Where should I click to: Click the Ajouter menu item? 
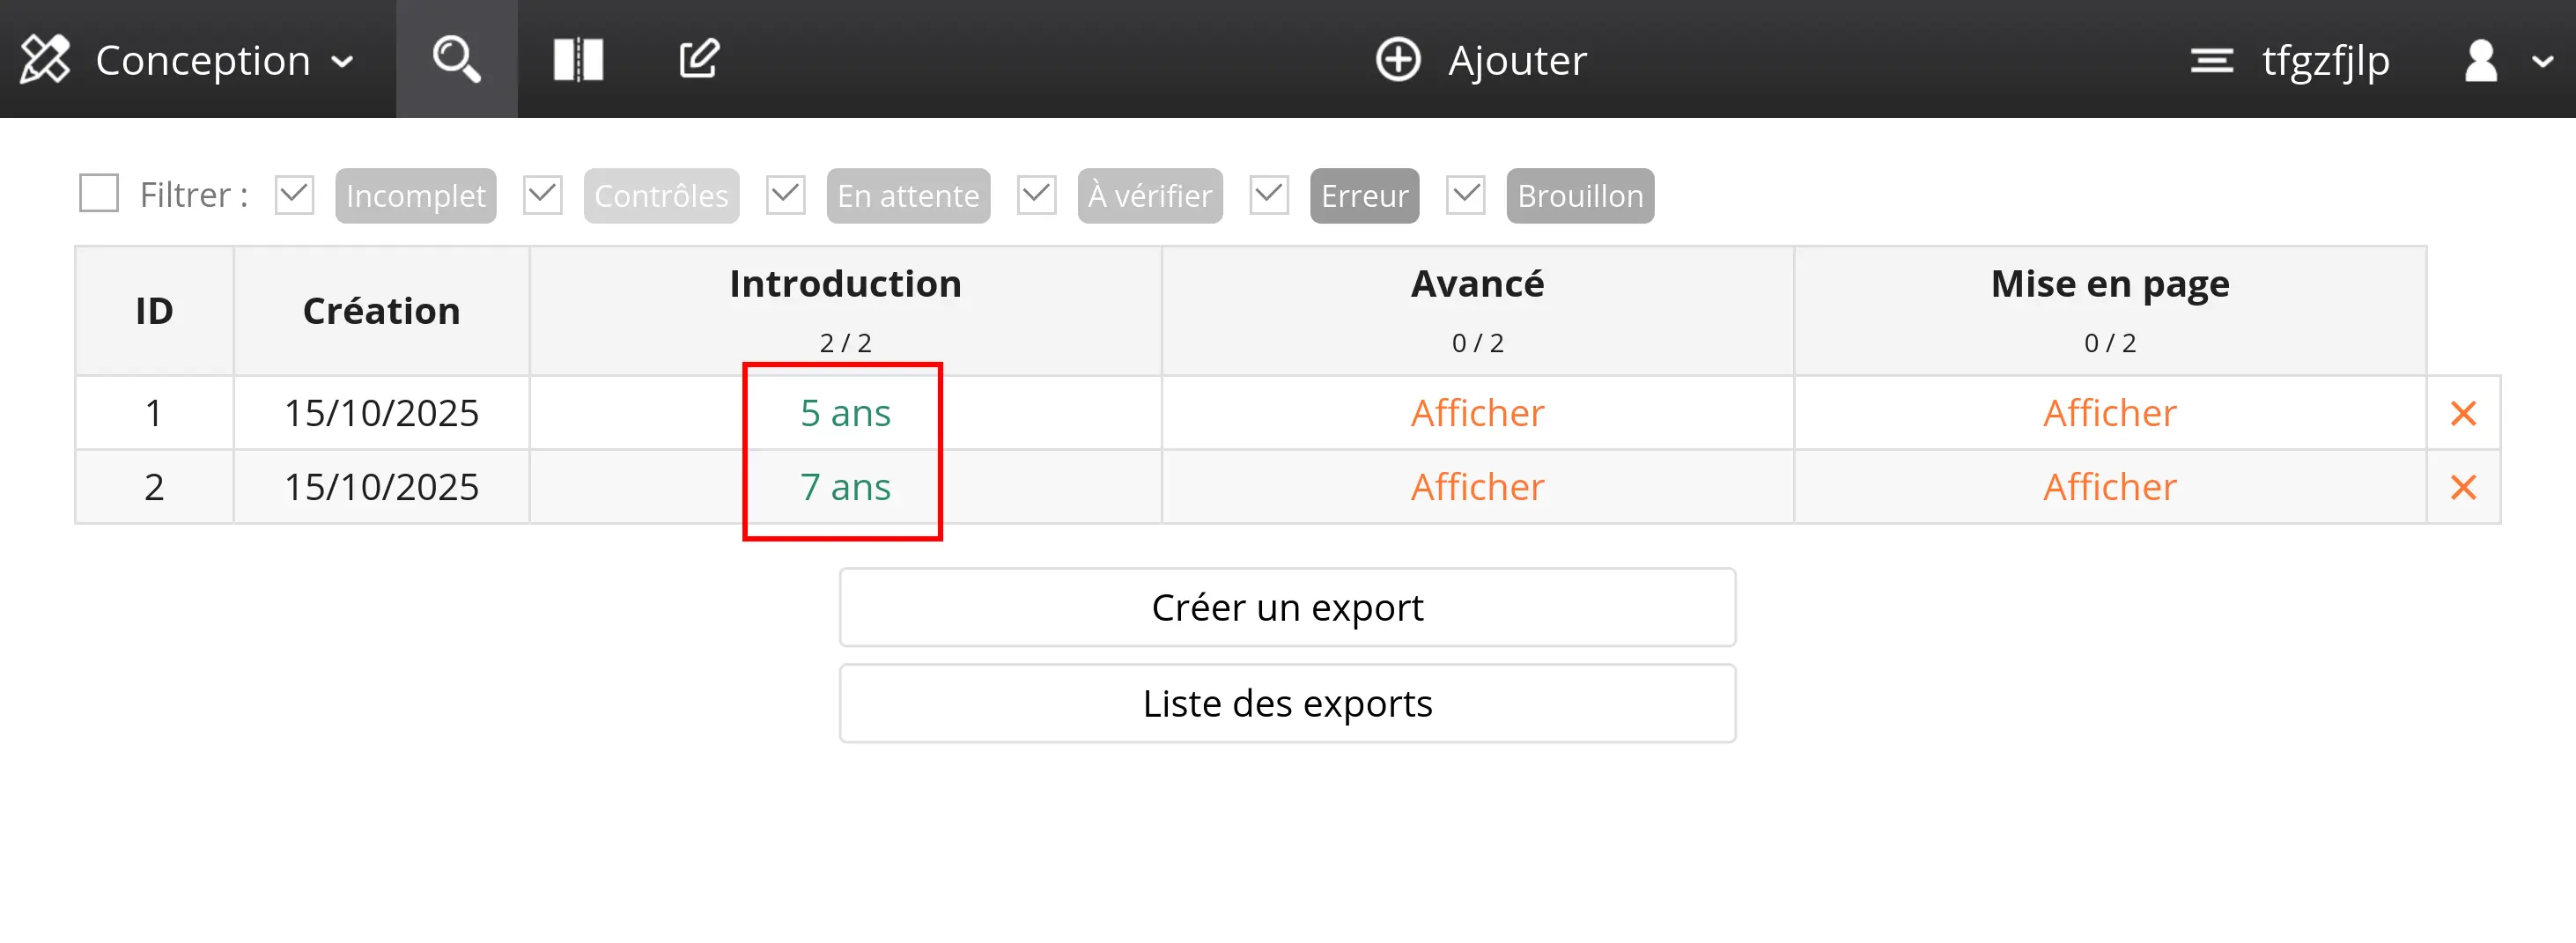(1516, 61)
